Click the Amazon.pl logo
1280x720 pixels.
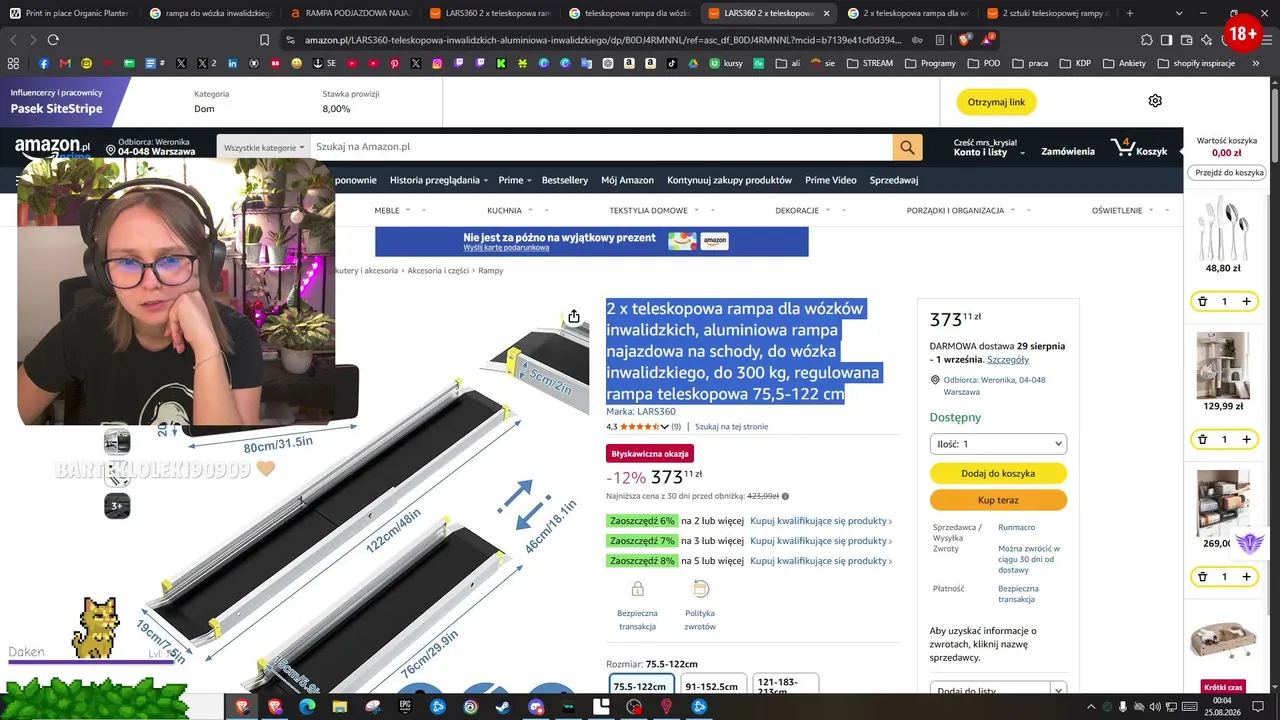(52, 148)
